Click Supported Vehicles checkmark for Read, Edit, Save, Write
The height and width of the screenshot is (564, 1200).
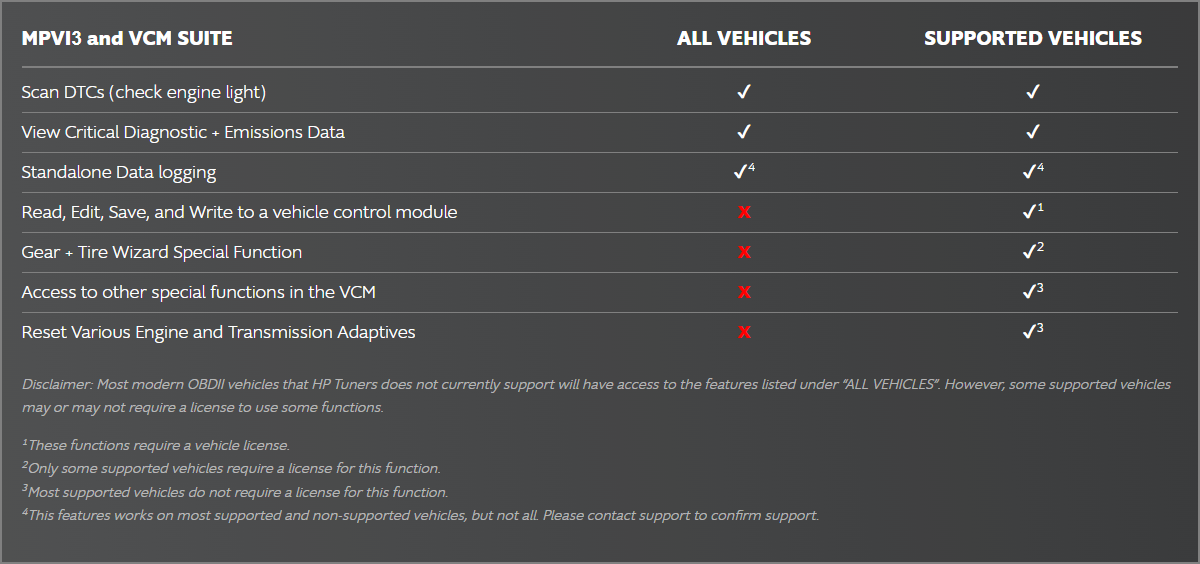[x=1030, y=212]
